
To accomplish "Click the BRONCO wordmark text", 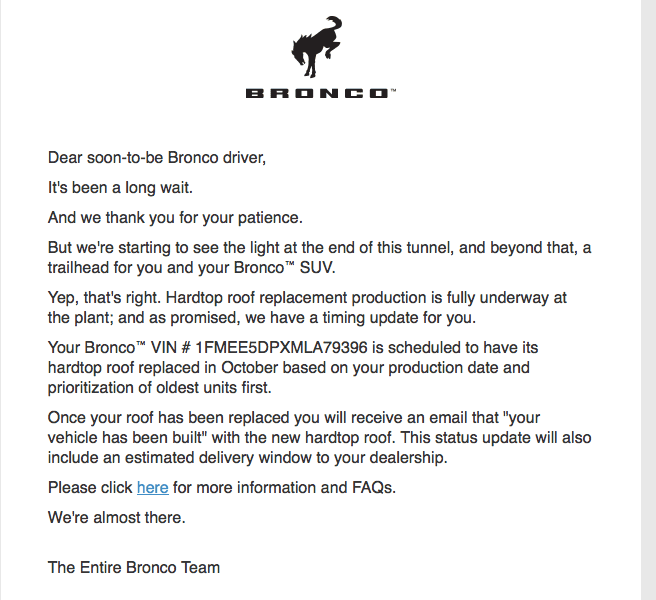I will click(318, 93).
